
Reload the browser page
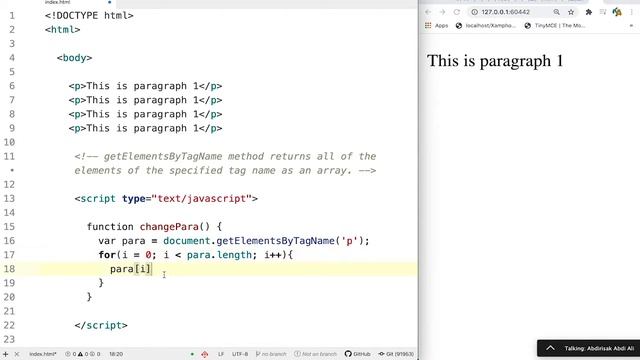coord(457,12)
